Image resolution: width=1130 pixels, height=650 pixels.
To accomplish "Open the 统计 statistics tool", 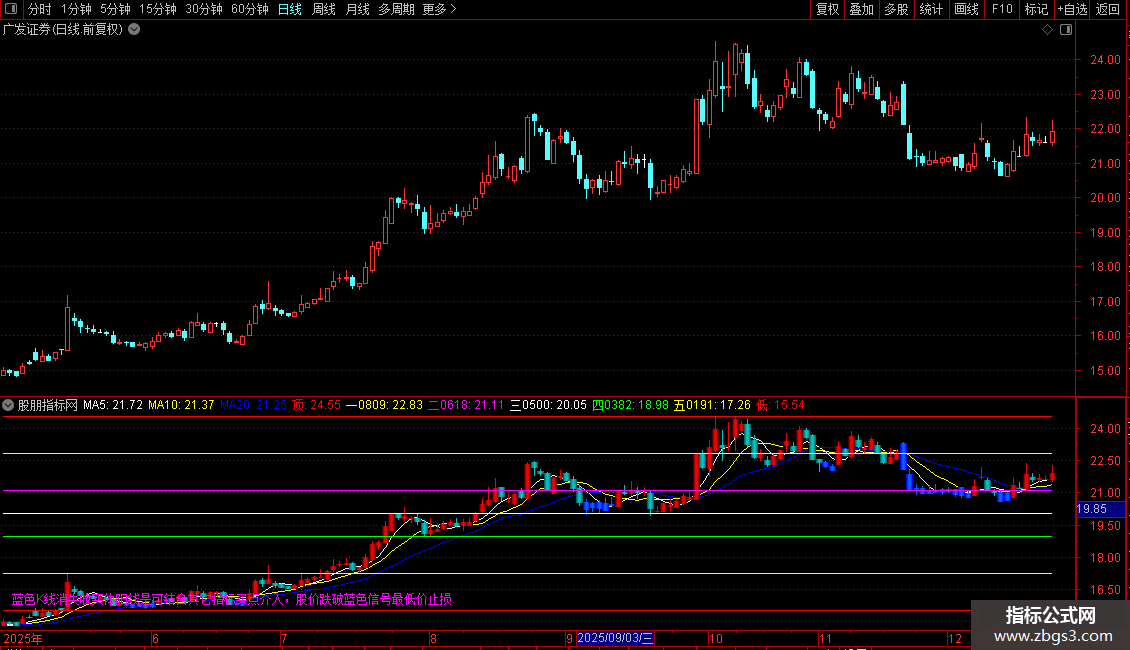I will pos(931,9).
